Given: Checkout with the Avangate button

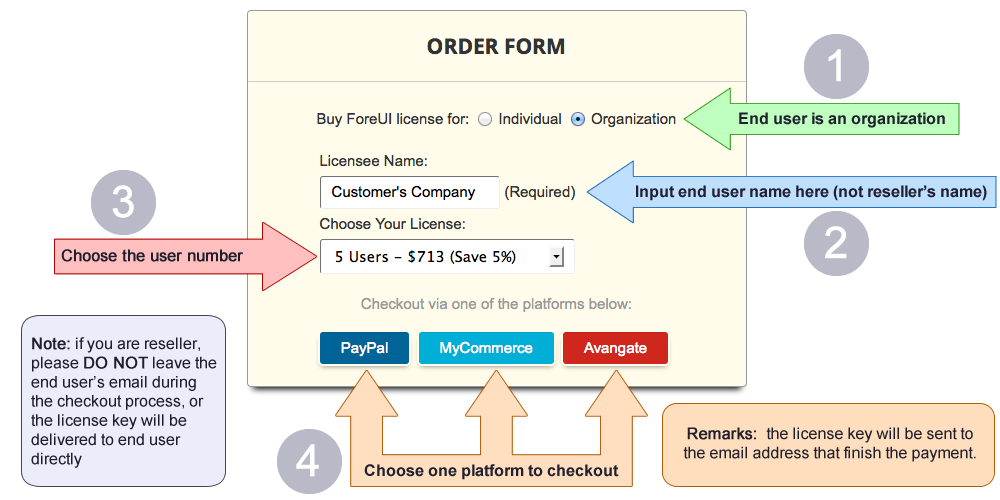Looking at the screenshot, I should point(615,349).
